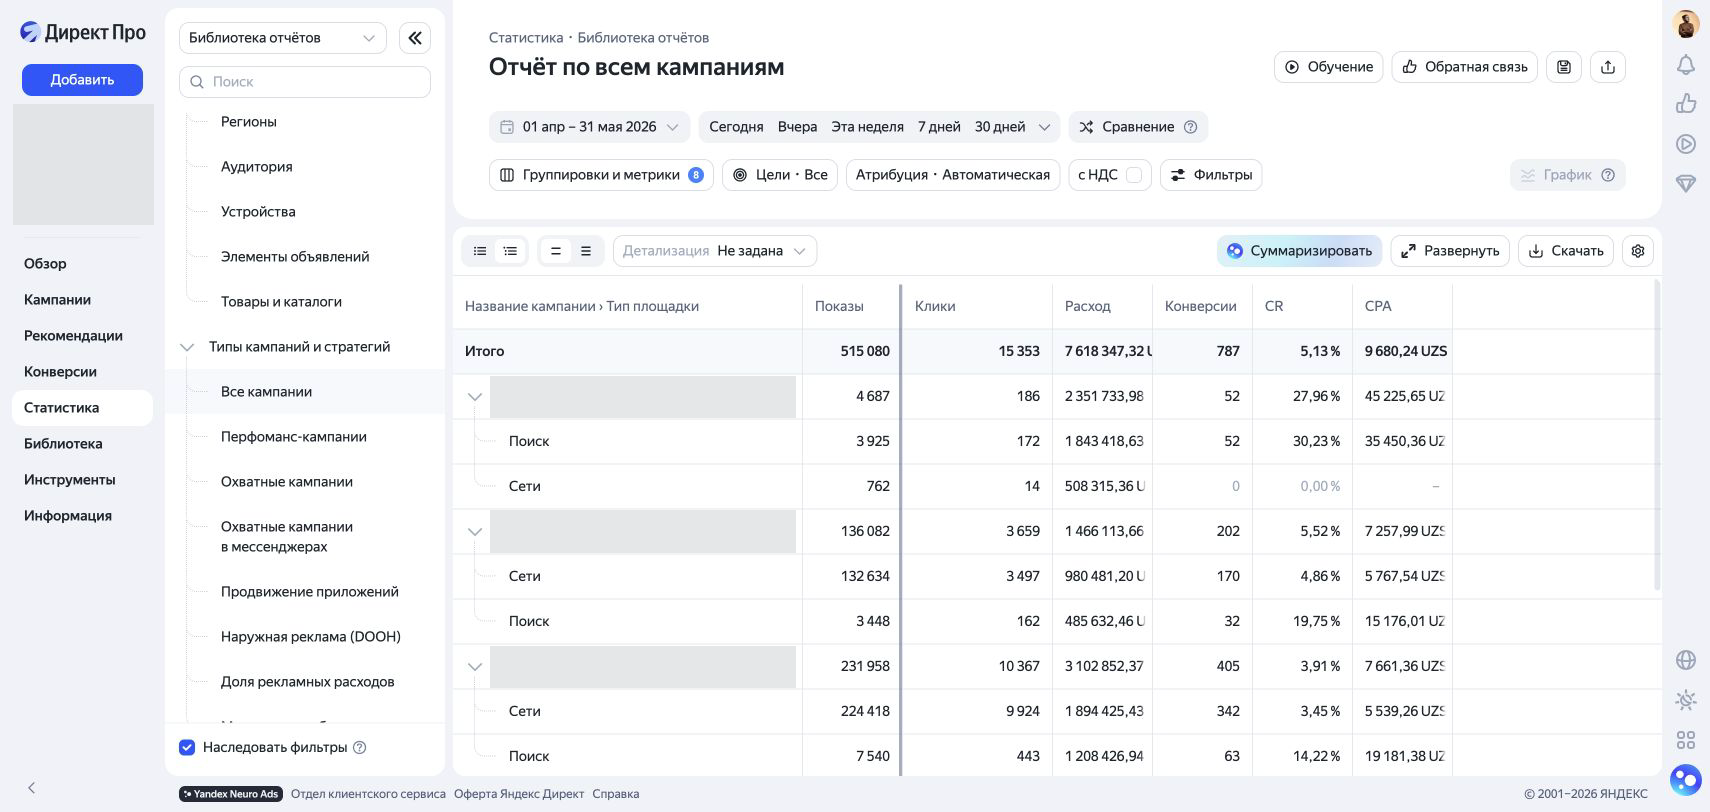Select Перфоманс-кампании report
1710x812 pixels.
(294, 437)
